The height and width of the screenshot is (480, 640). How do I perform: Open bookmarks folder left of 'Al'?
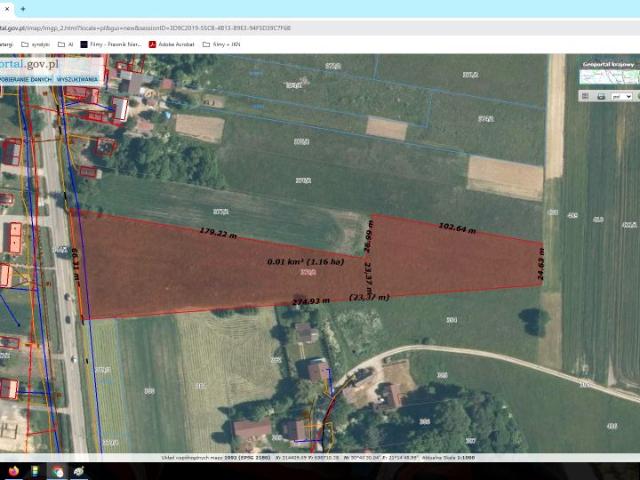(x=36, y=44)
